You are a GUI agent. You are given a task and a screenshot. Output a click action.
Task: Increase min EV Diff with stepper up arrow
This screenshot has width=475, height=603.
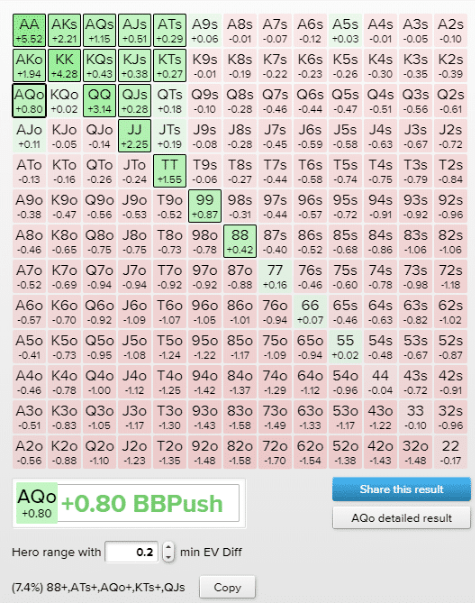click(x=168, y=547)
